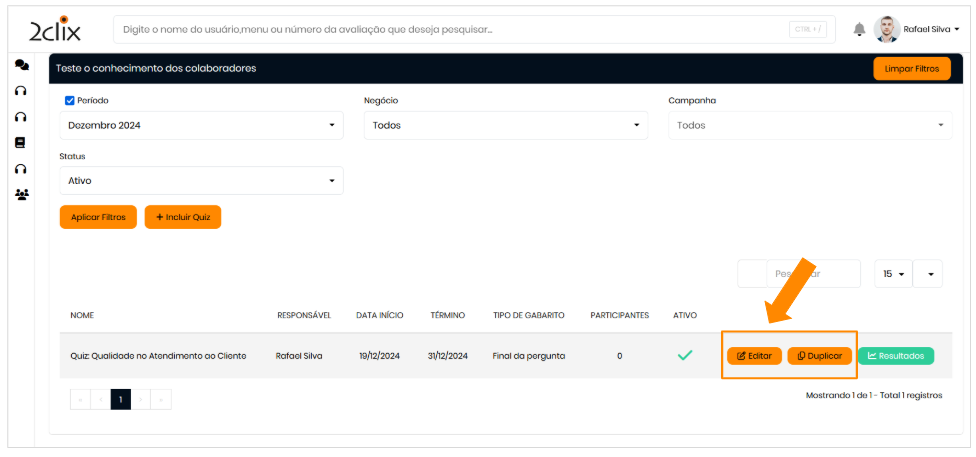
Task: Select page 1 in the pagination
Action: pos(121,399)
